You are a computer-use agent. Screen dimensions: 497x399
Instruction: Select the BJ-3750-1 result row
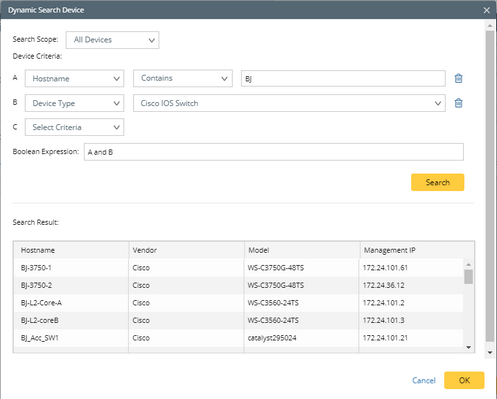[x=239, y=268]
